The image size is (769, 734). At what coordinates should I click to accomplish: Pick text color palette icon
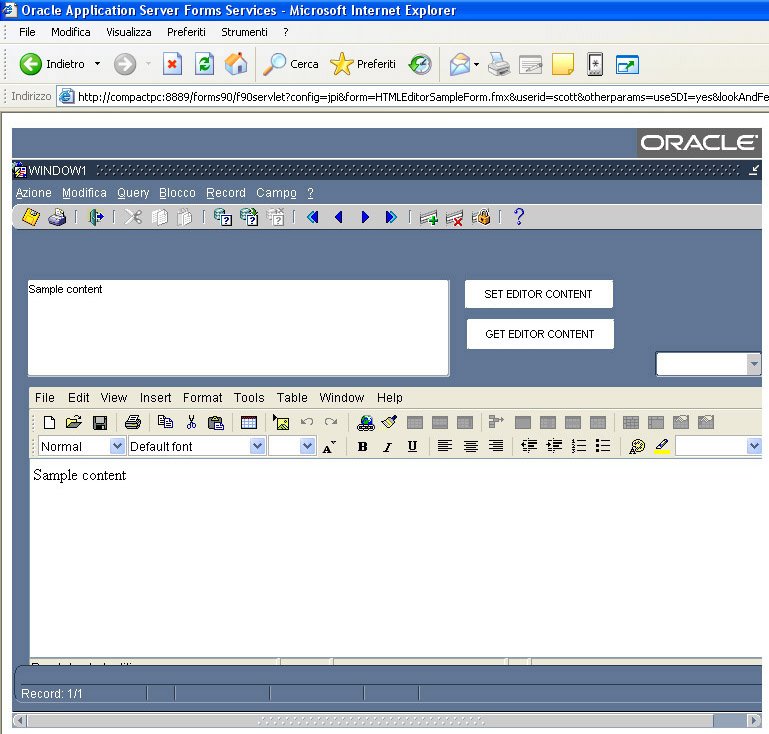click(x=637, y=446)
